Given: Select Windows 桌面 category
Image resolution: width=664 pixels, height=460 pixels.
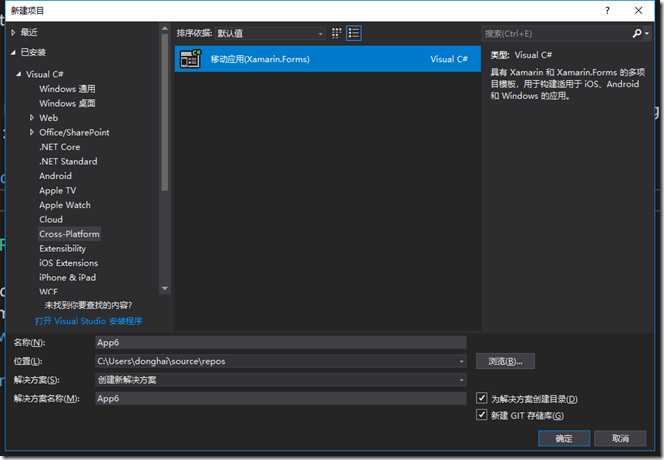Looking at the screenshot, I should click(x=67, y=103).
